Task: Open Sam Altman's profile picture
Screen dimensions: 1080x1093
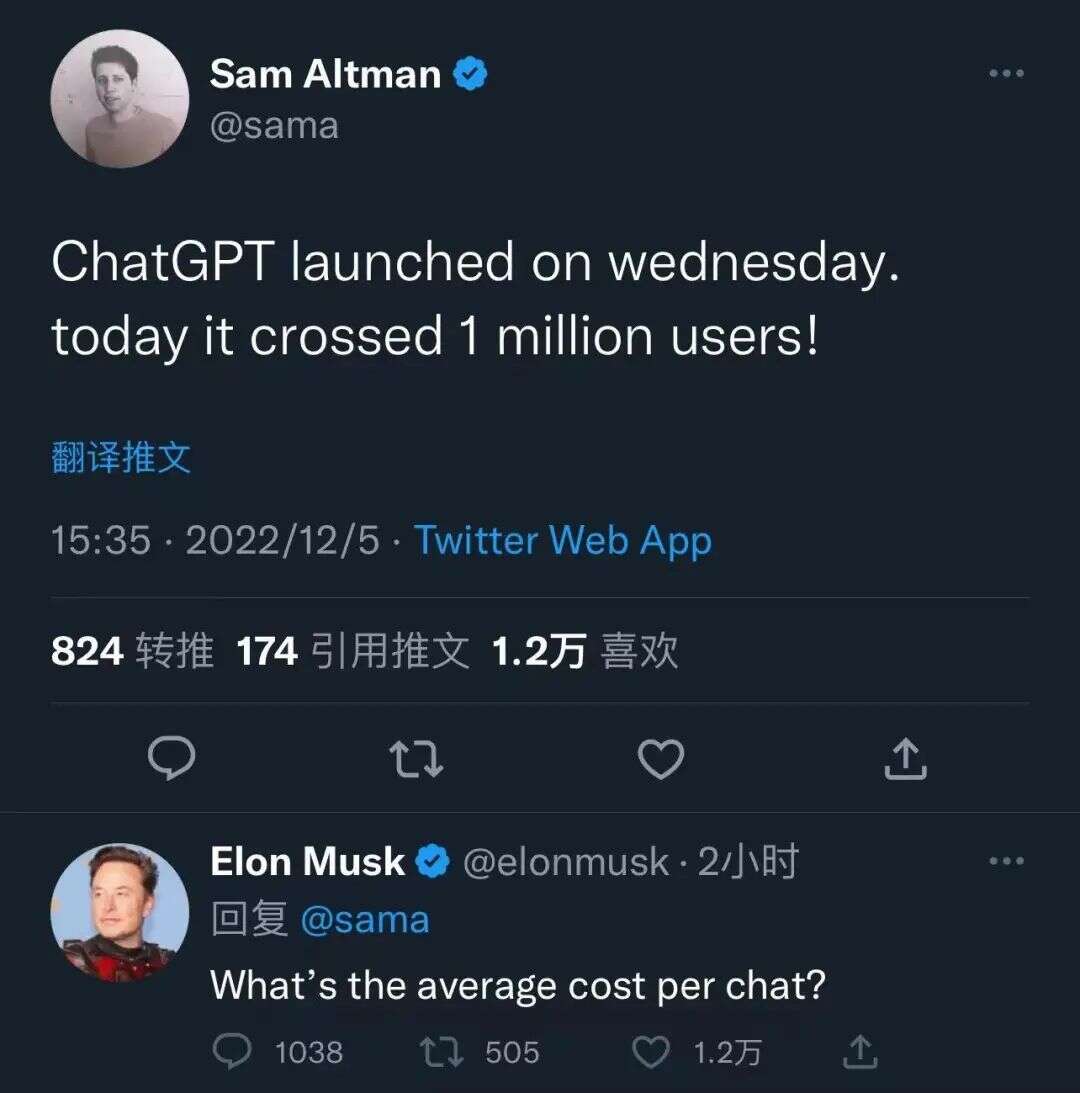Action: coord(120,98)
